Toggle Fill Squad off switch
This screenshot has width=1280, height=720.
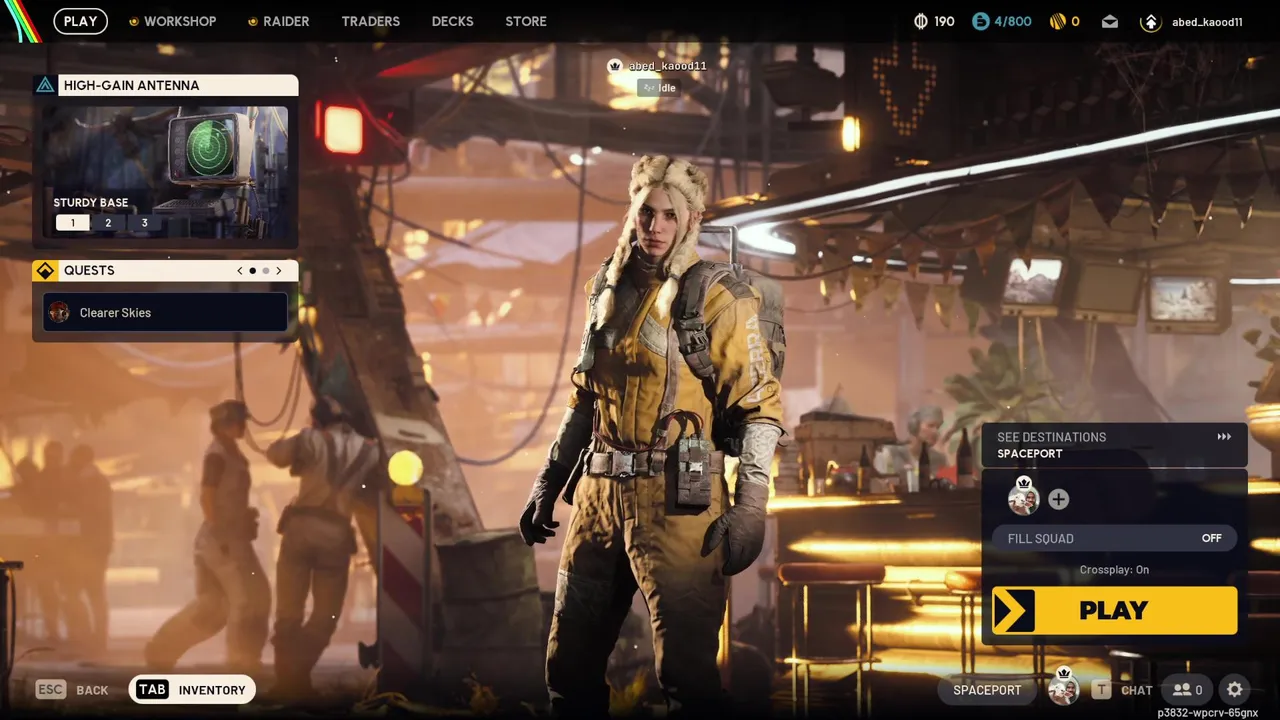1114,538
